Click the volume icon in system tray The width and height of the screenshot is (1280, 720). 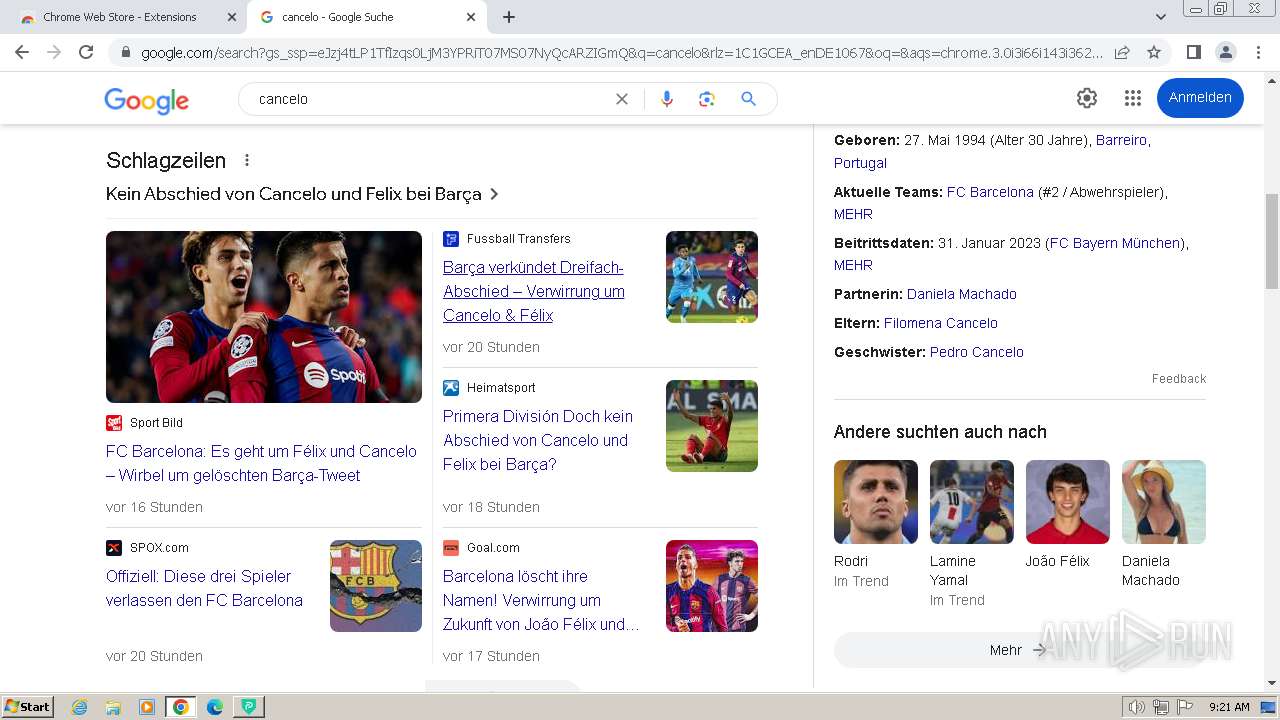coord(1136,707)
